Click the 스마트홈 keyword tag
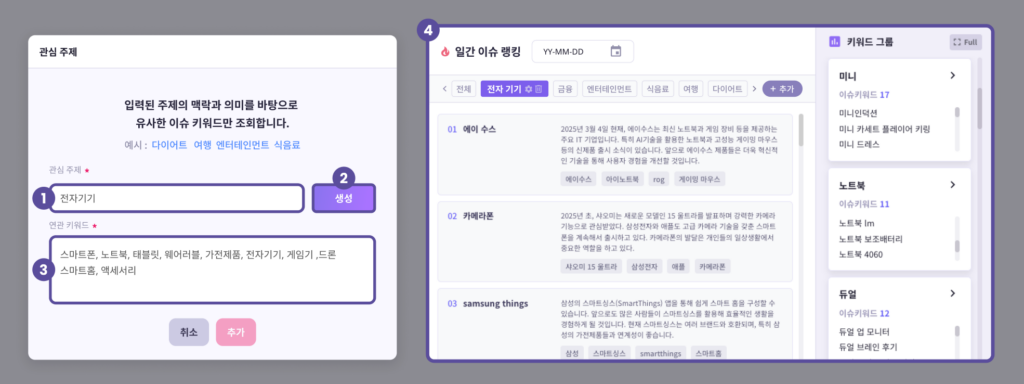The width and height of the screenshot is (1024, 384). (709, 353)
